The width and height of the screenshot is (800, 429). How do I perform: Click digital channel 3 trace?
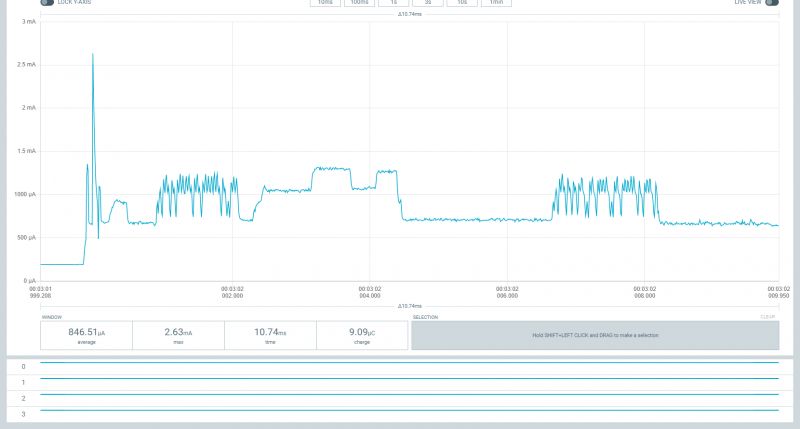pyautogui.click(x=409, y=410)
